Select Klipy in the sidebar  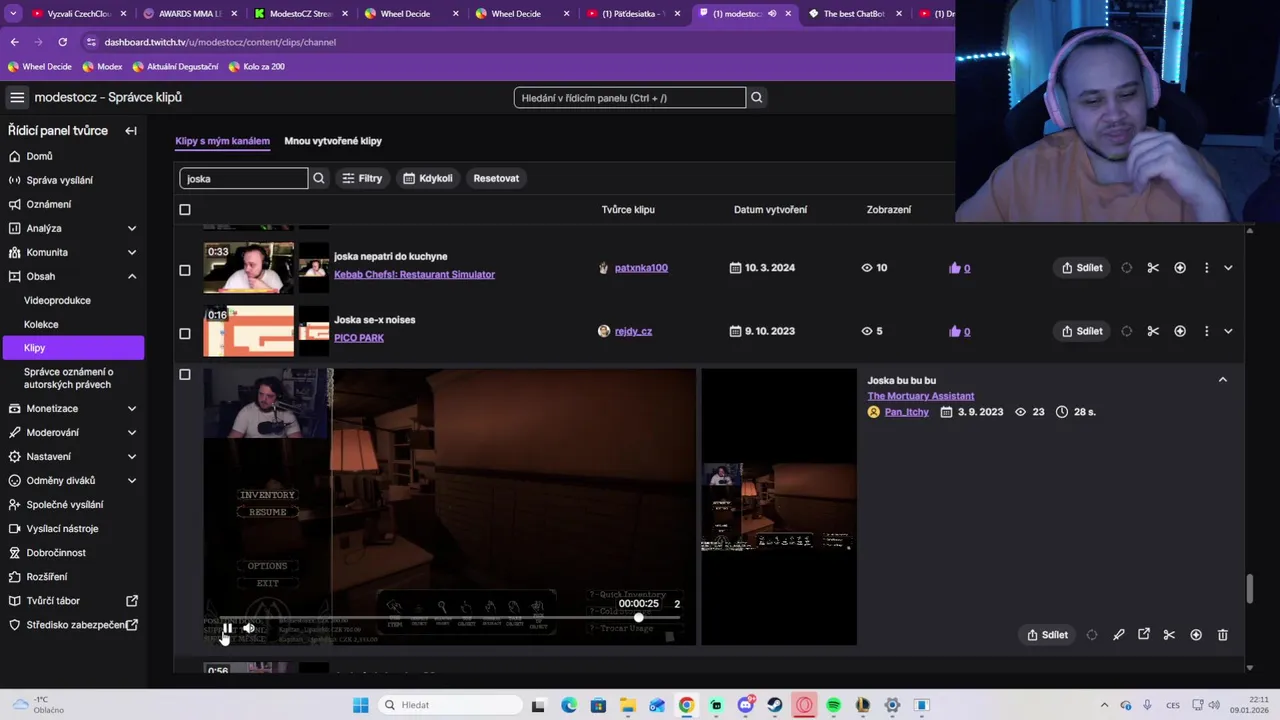tap(72, 348)
